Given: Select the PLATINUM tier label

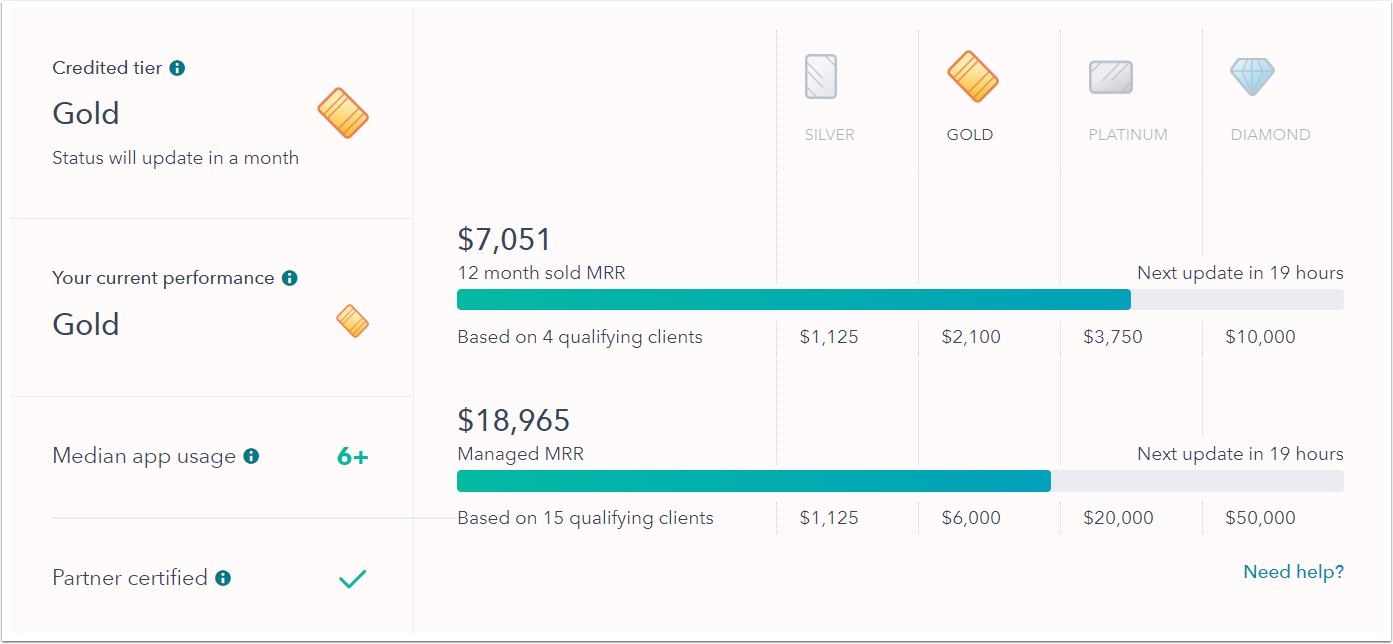Looking at the screenshot, I should point(1128,135).
